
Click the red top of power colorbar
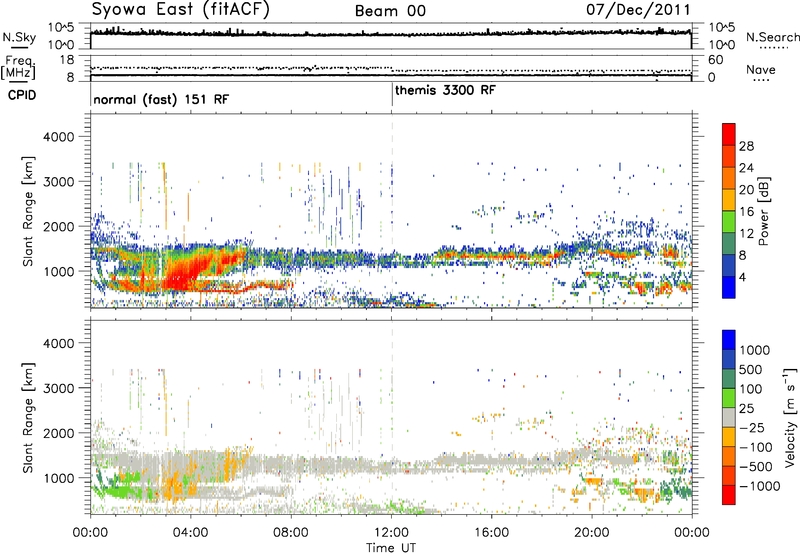click(729, 134)
